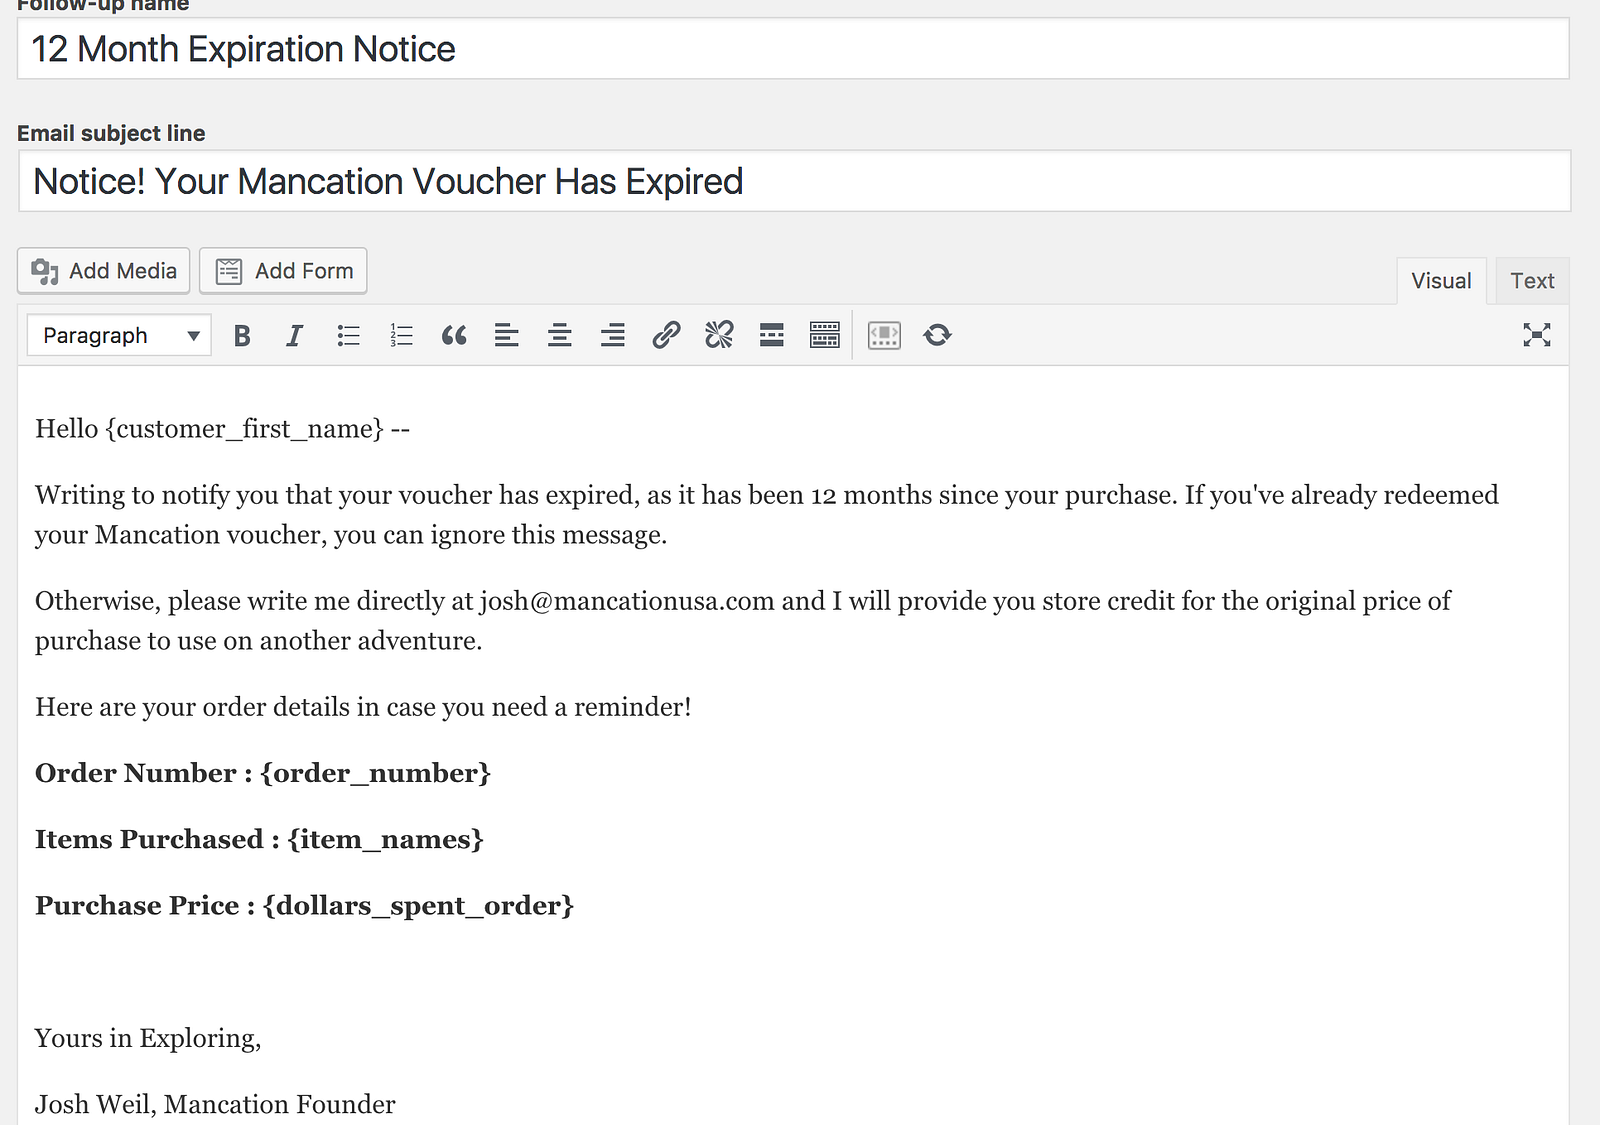Image resolution: width=1600 pixels, height=1125 pixels.
Task: Apply blockquote formatting
Action: [454, 336]
